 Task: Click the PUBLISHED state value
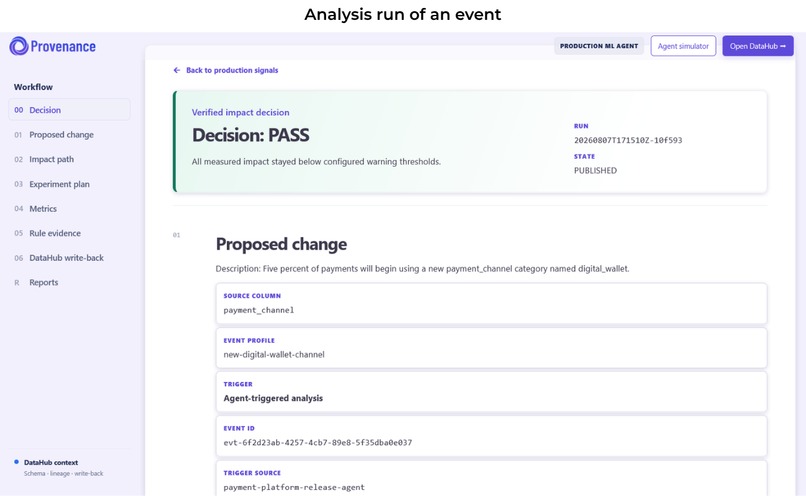[595, 171]
